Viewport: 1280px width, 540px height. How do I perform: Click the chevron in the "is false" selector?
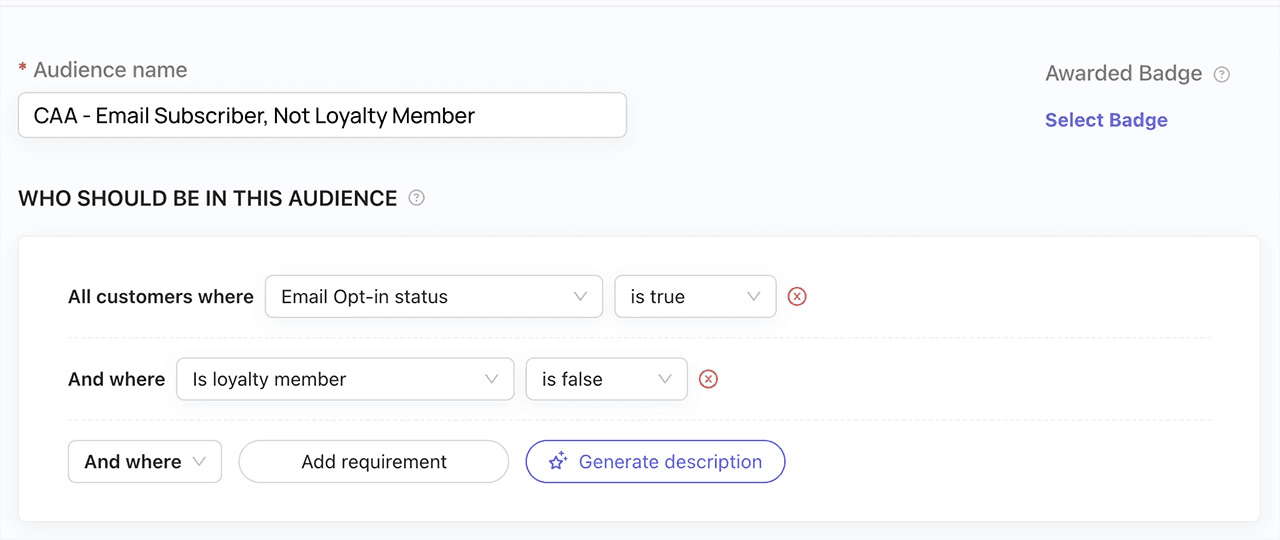(x=665, y=380)
